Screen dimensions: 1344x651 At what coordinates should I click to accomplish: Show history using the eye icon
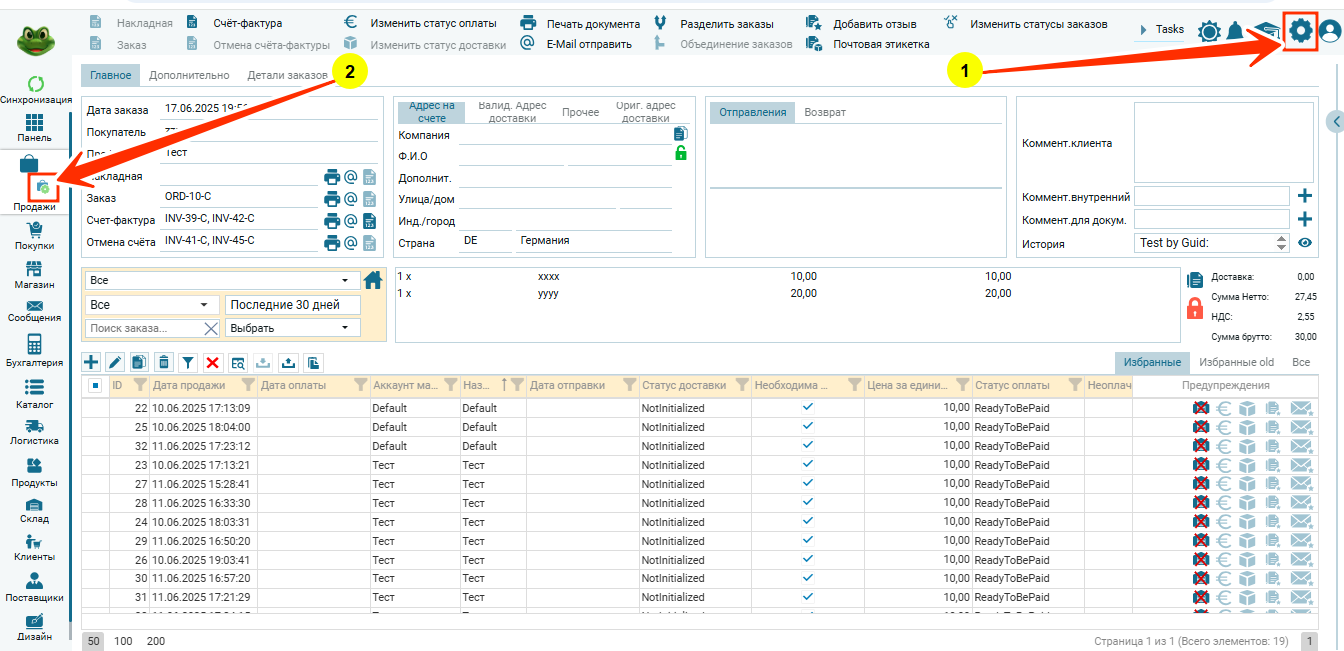(x=1304, y=243)
